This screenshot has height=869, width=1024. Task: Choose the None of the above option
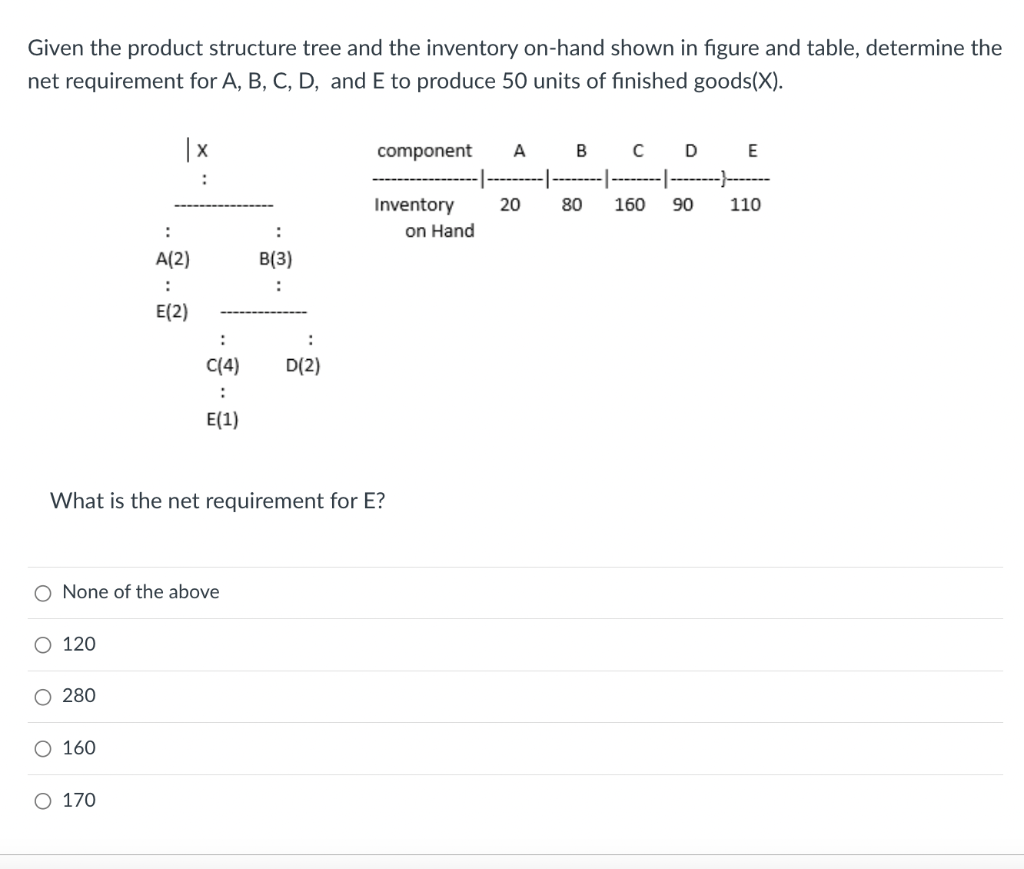43,592
